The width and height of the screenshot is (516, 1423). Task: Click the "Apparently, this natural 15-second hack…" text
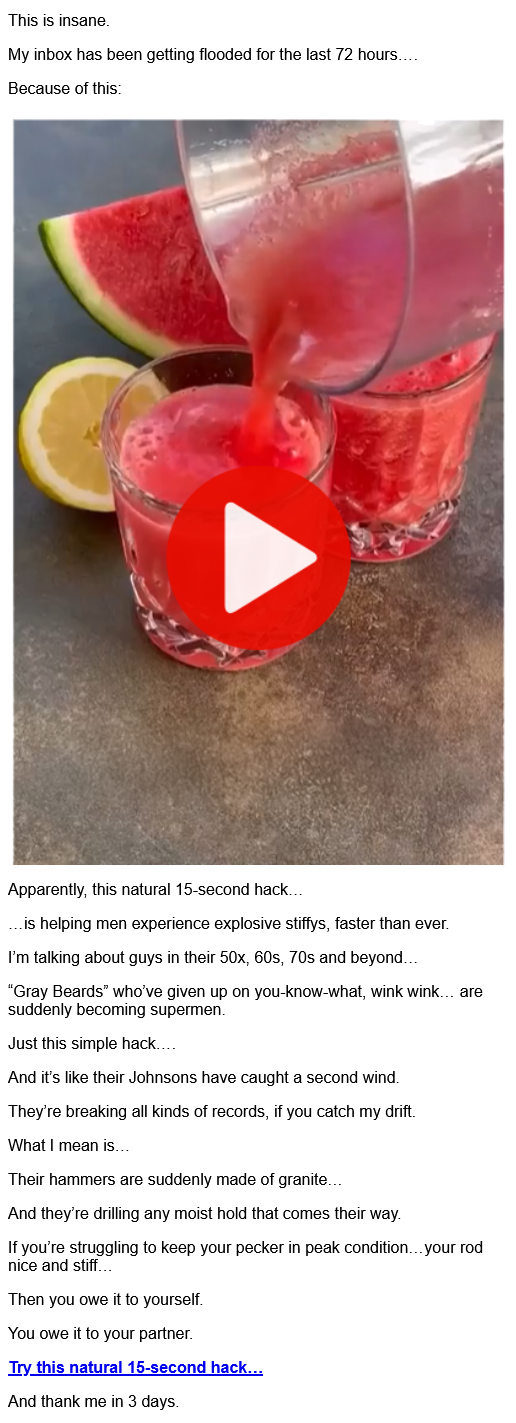(155, 889)
